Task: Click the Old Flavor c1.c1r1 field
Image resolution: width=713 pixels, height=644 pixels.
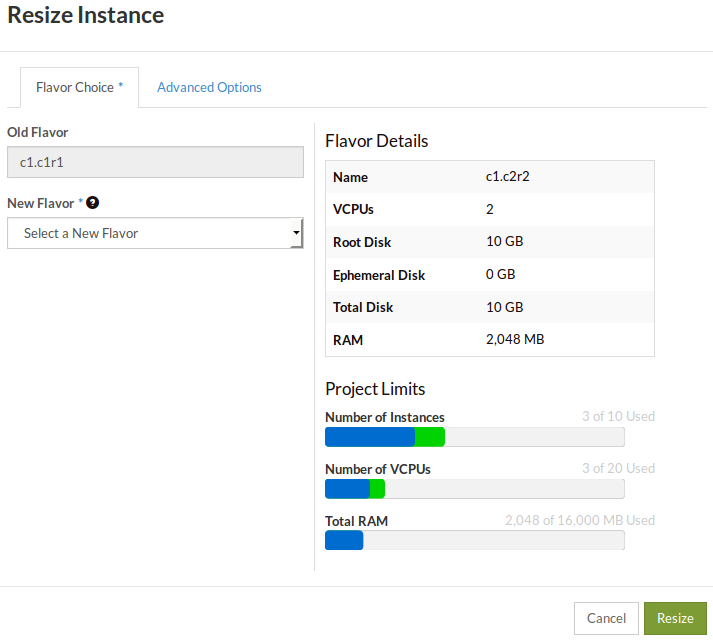Action: (155, 162)
